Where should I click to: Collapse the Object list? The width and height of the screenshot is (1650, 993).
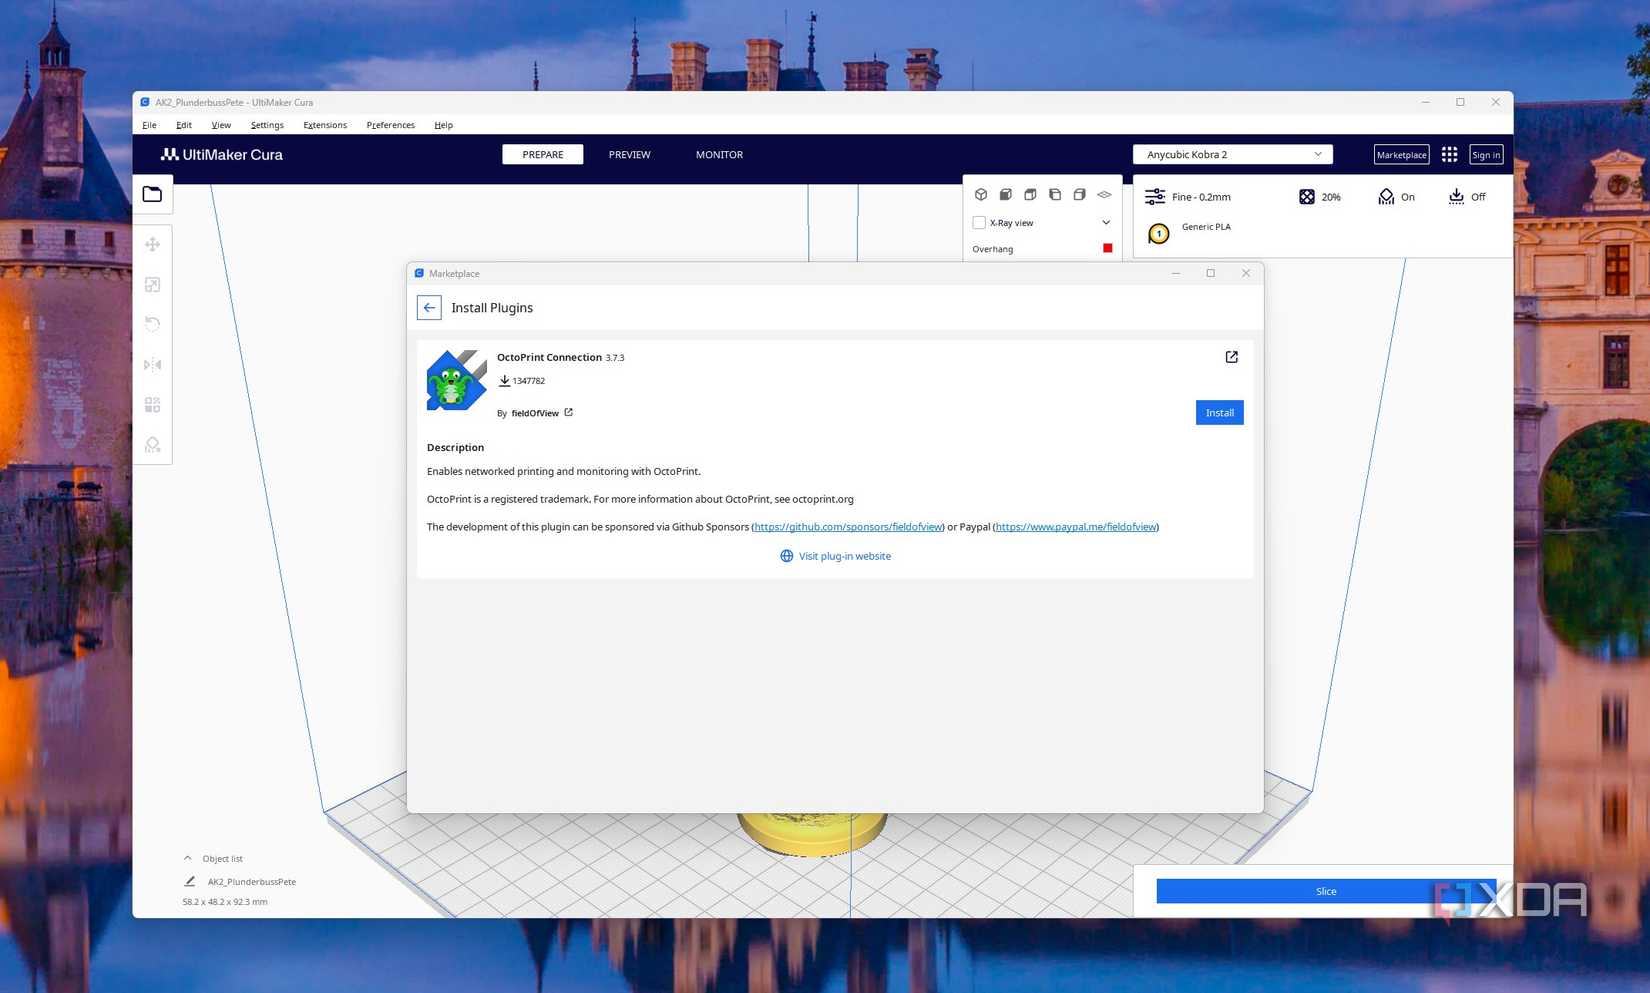(x=187, y=858)
